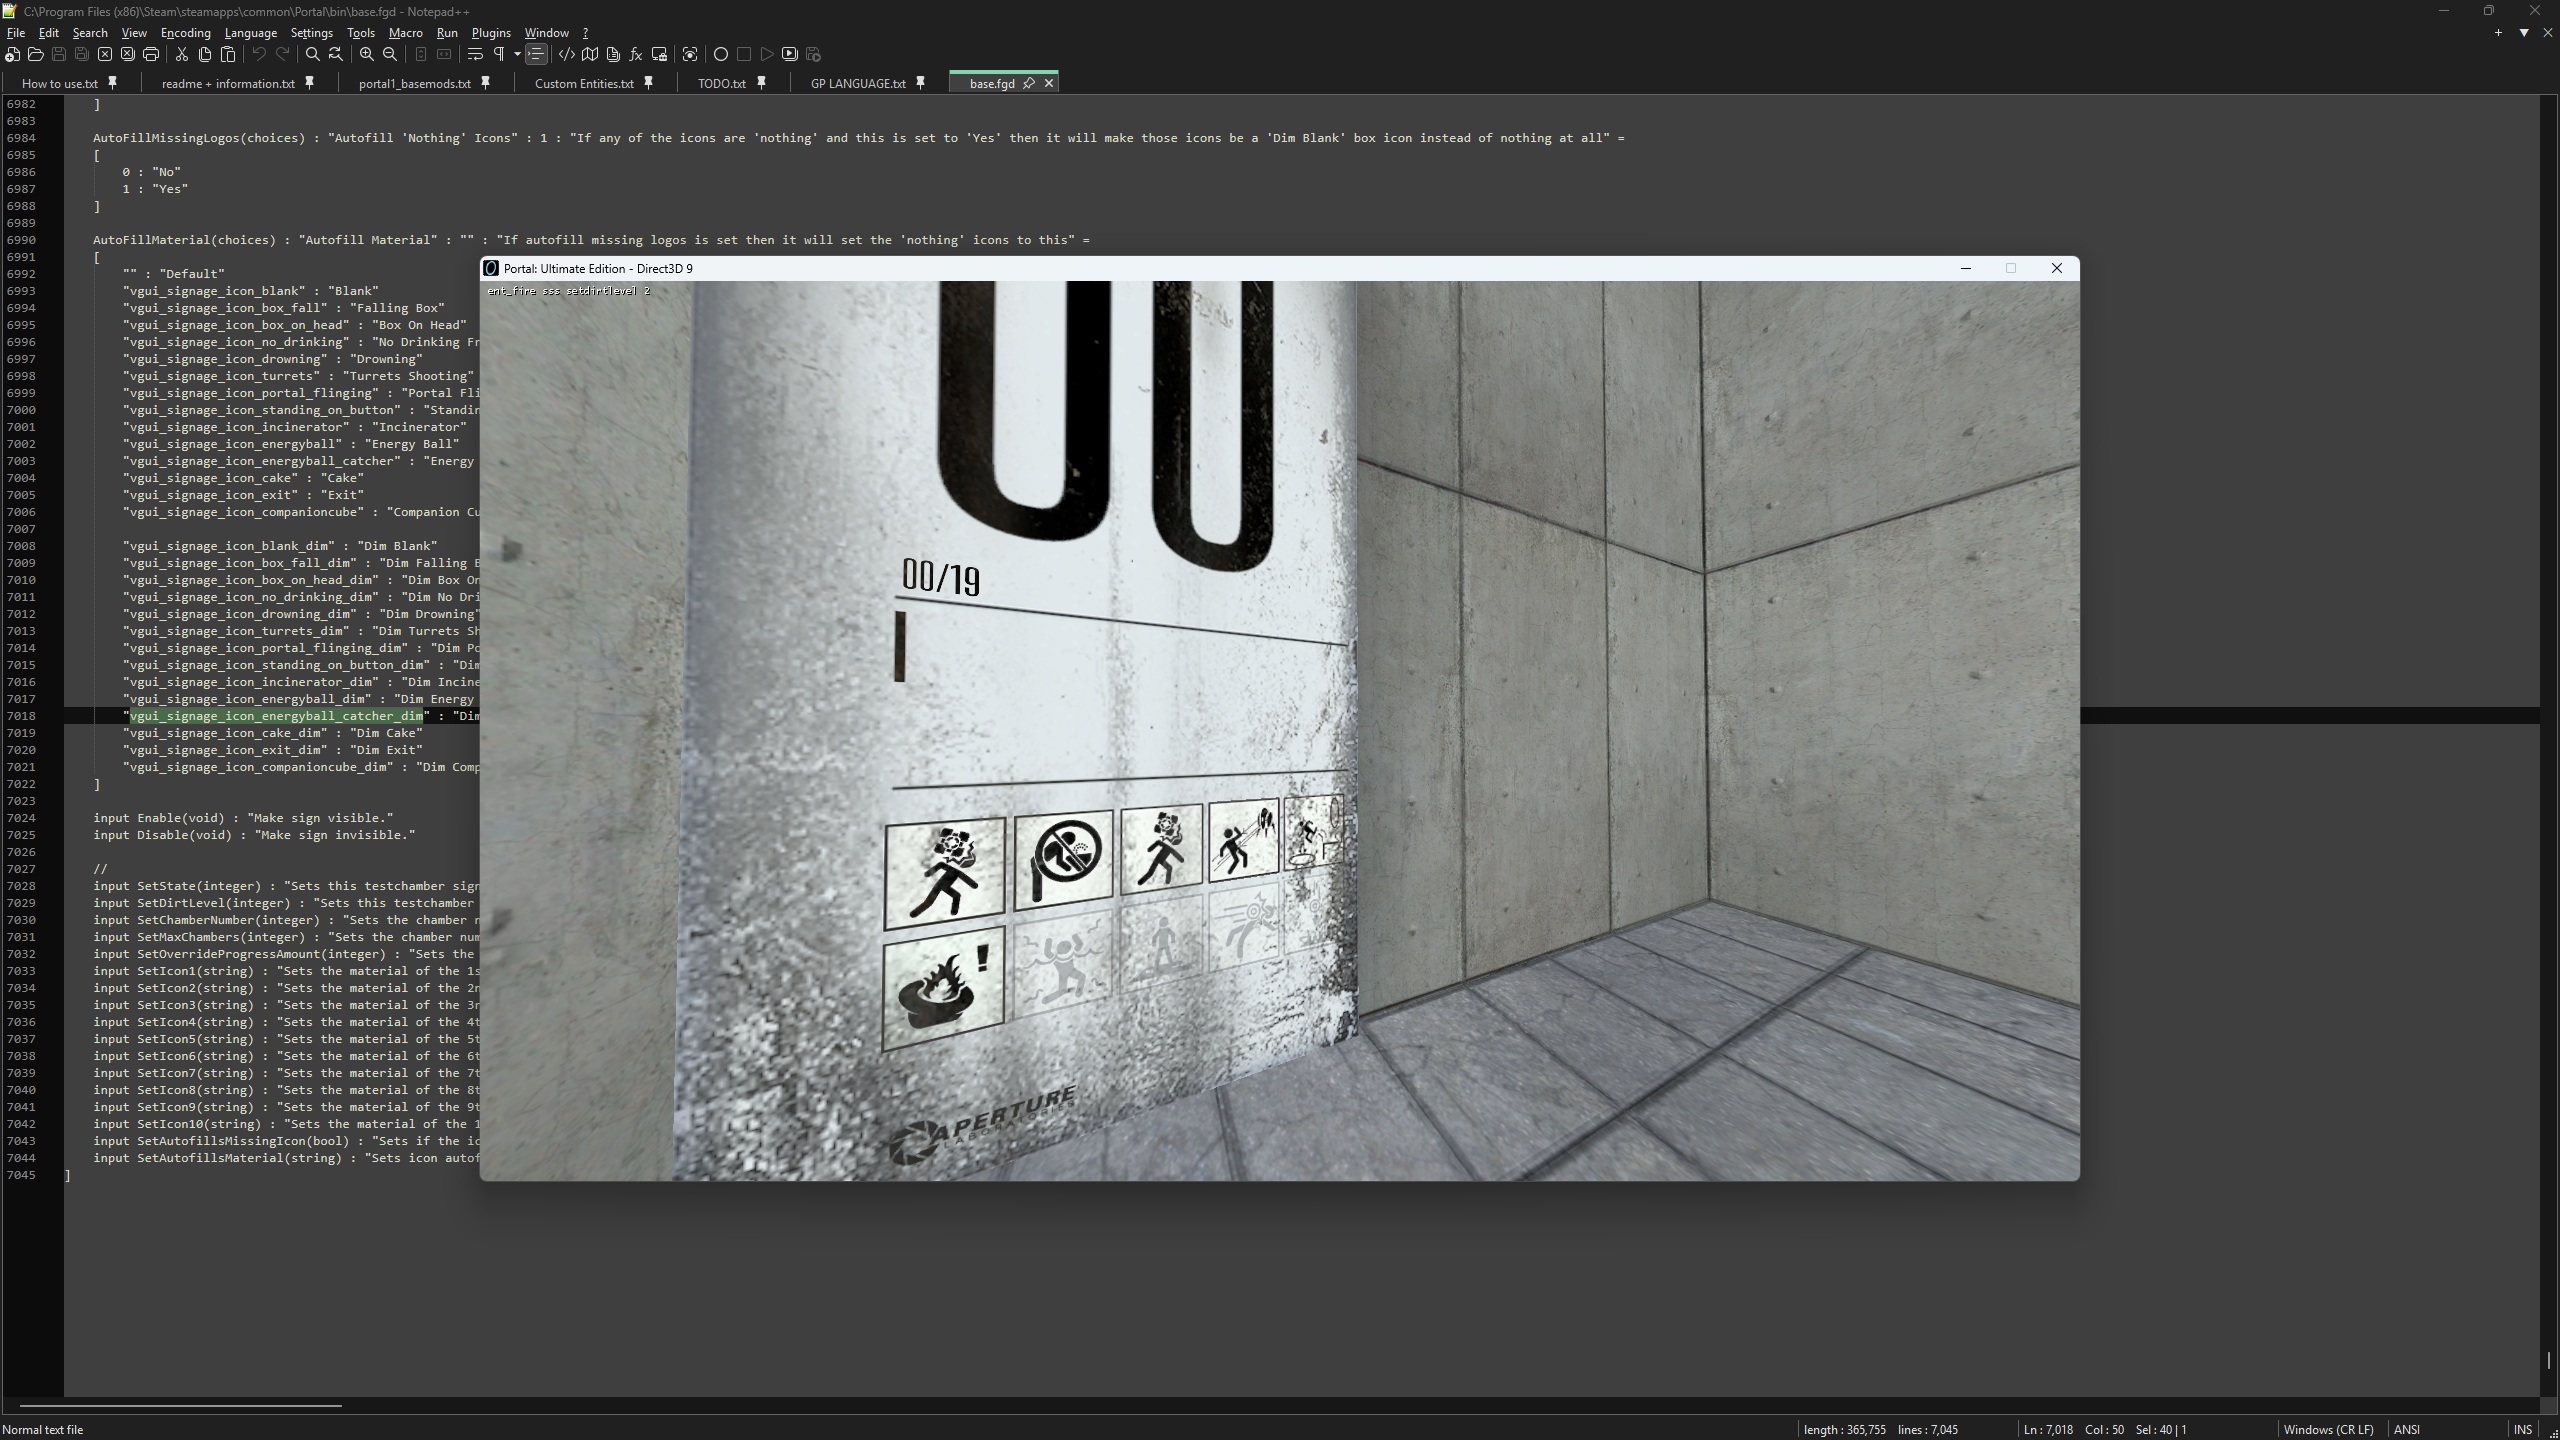Image resolution: width=2560 pixels, height=1440 pixels.
Task: Click the editor horizontal scrollbar thumb
Action: click(180, 1405)
